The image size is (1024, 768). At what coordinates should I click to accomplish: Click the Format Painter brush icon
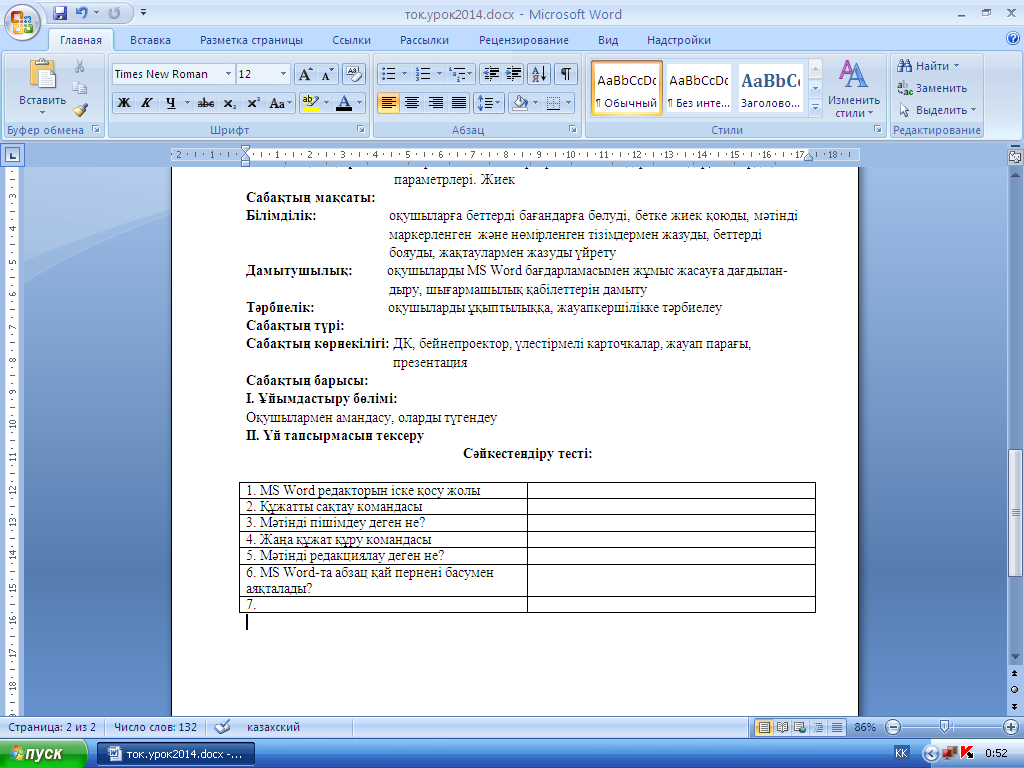click(x=80, y=109)
